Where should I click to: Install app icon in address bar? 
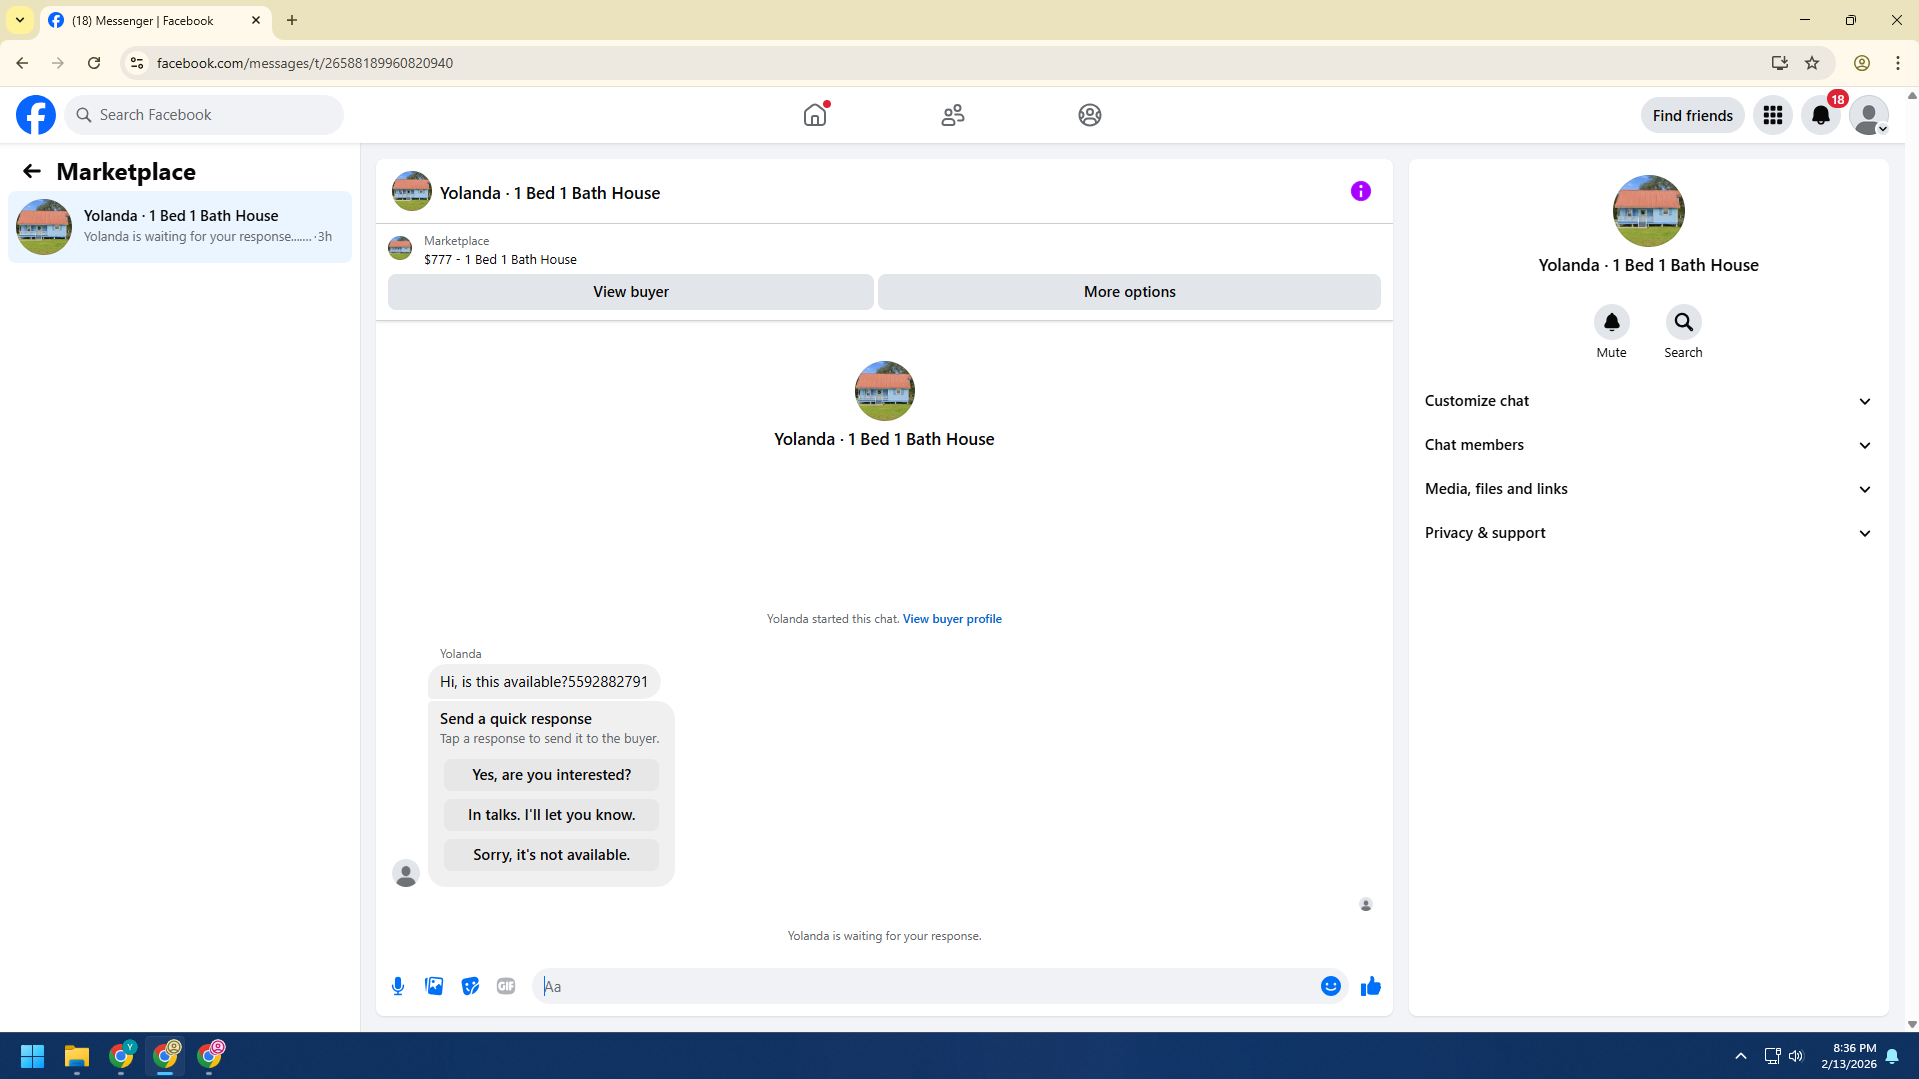click(1779, 63)
